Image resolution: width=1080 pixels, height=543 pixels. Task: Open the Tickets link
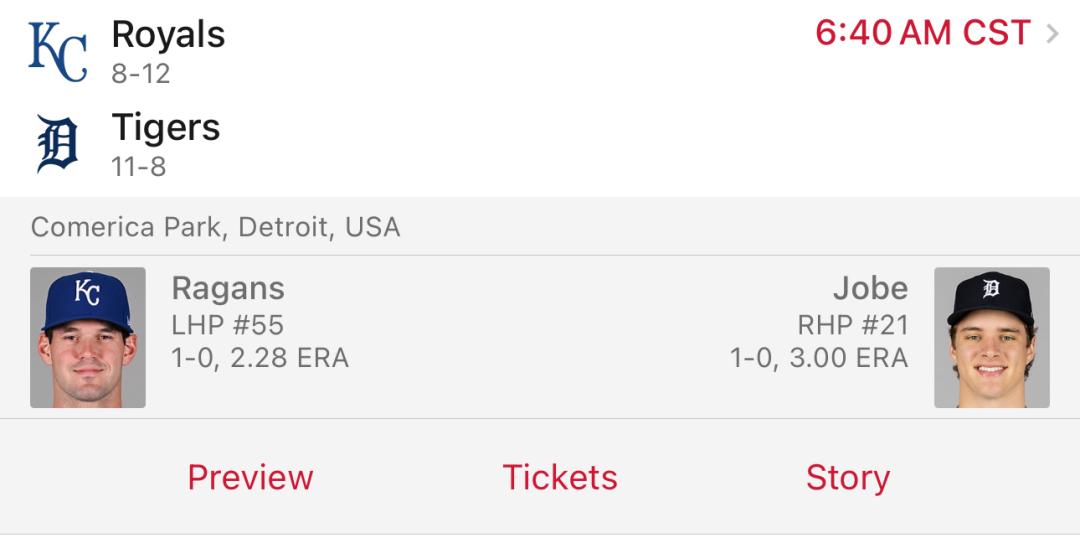pyautogui.click(x=560, y=477)
